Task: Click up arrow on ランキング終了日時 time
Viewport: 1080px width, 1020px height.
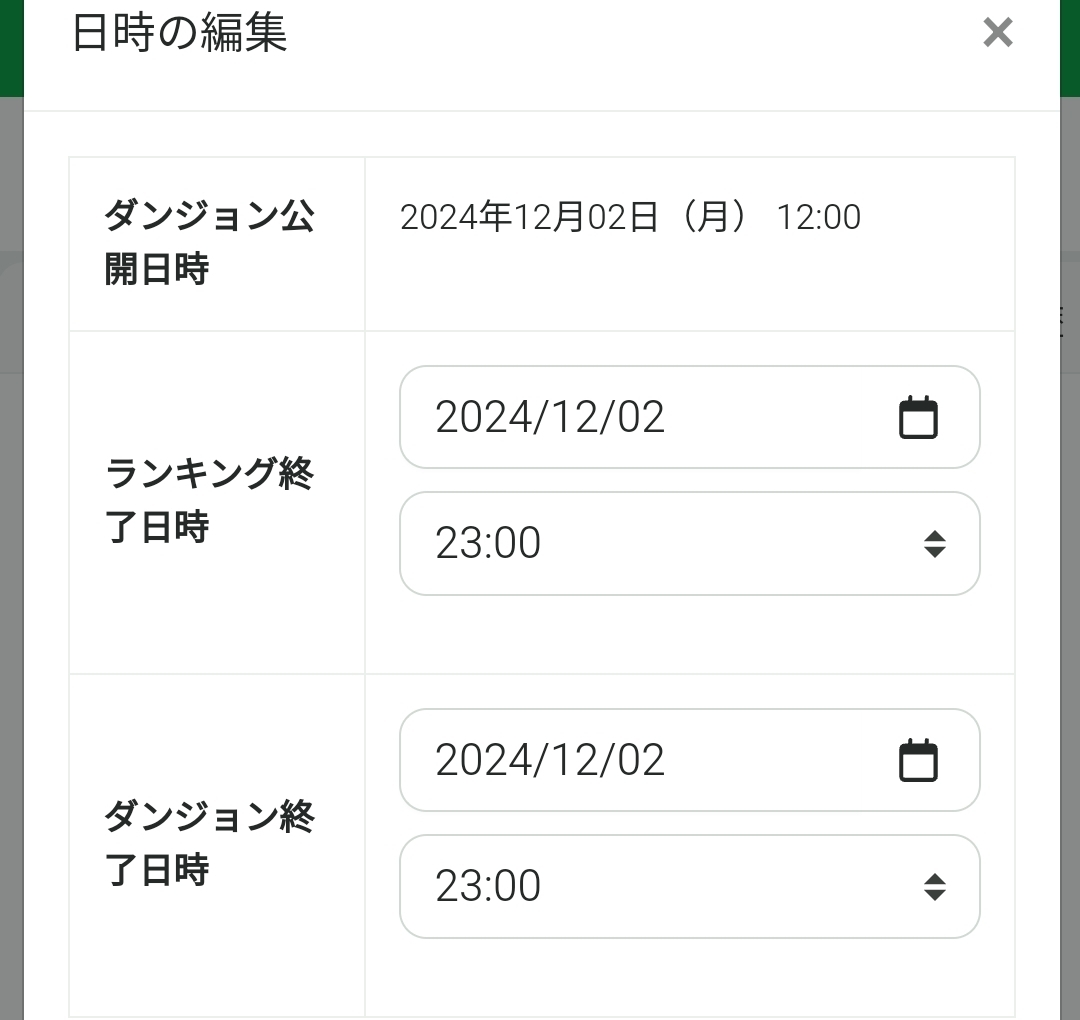Action: (935, 535)
